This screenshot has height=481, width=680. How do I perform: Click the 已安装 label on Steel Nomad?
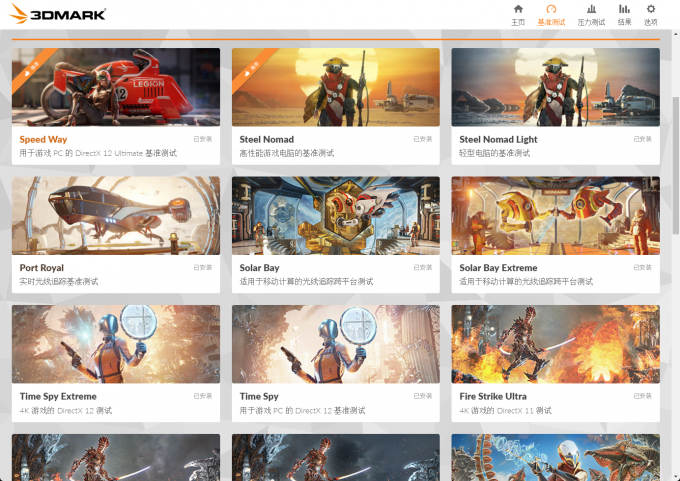click(422, 139)
